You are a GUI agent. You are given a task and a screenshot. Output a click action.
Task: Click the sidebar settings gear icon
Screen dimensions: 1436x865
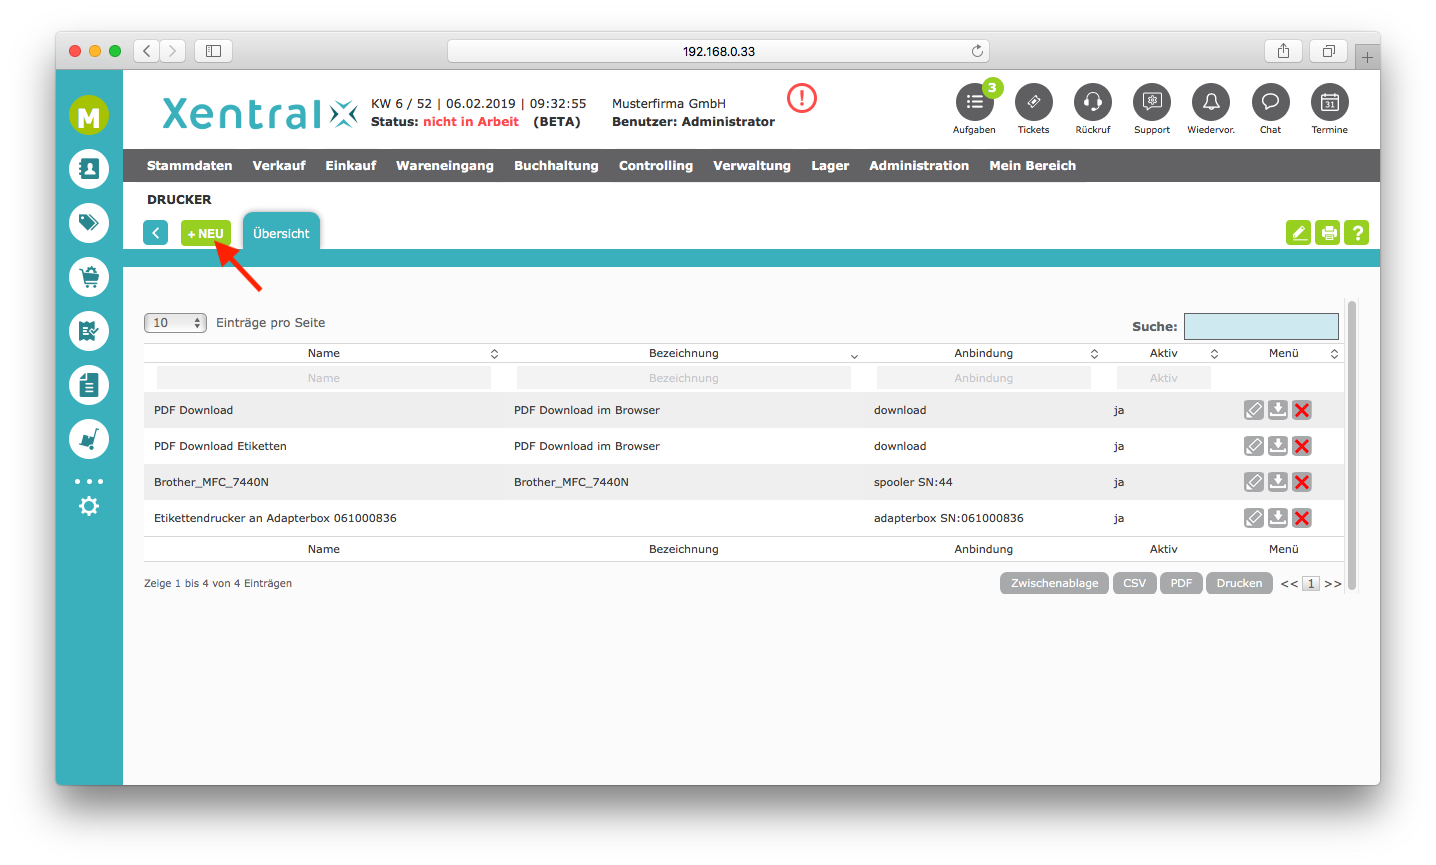click(x=89, y=507)
